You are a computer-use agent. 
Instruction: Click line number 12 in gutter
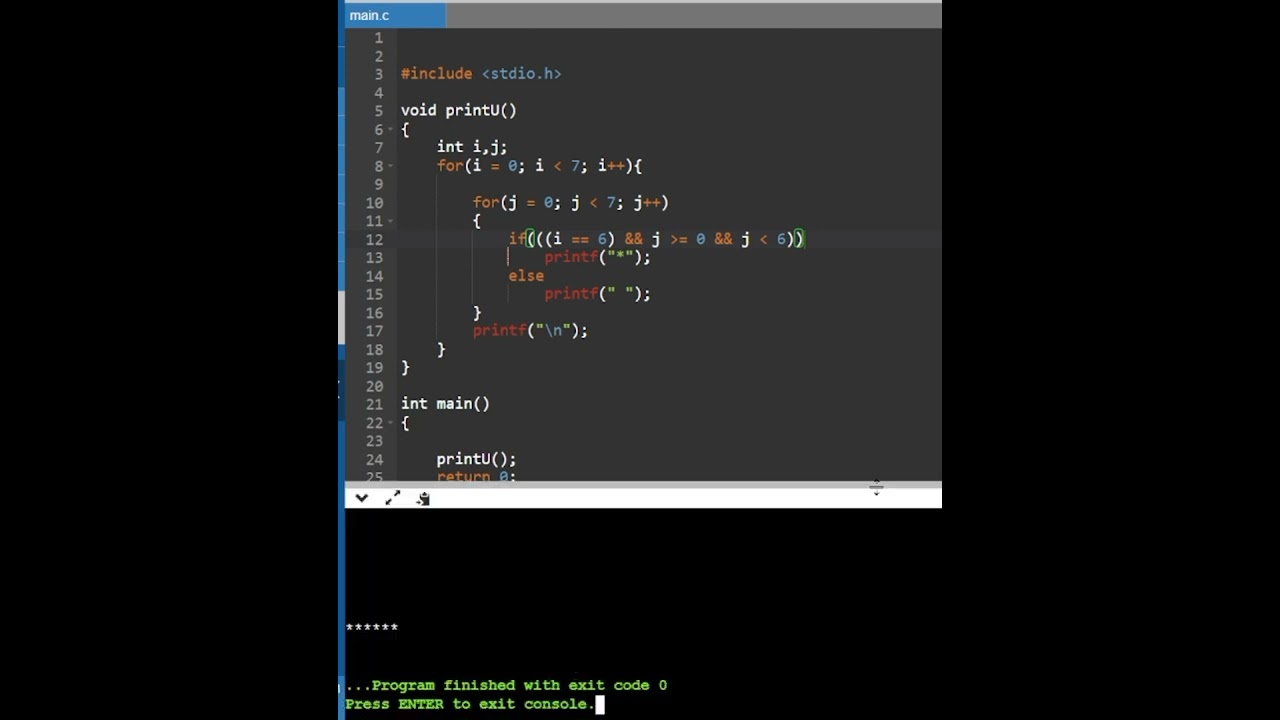click(374, 240)
